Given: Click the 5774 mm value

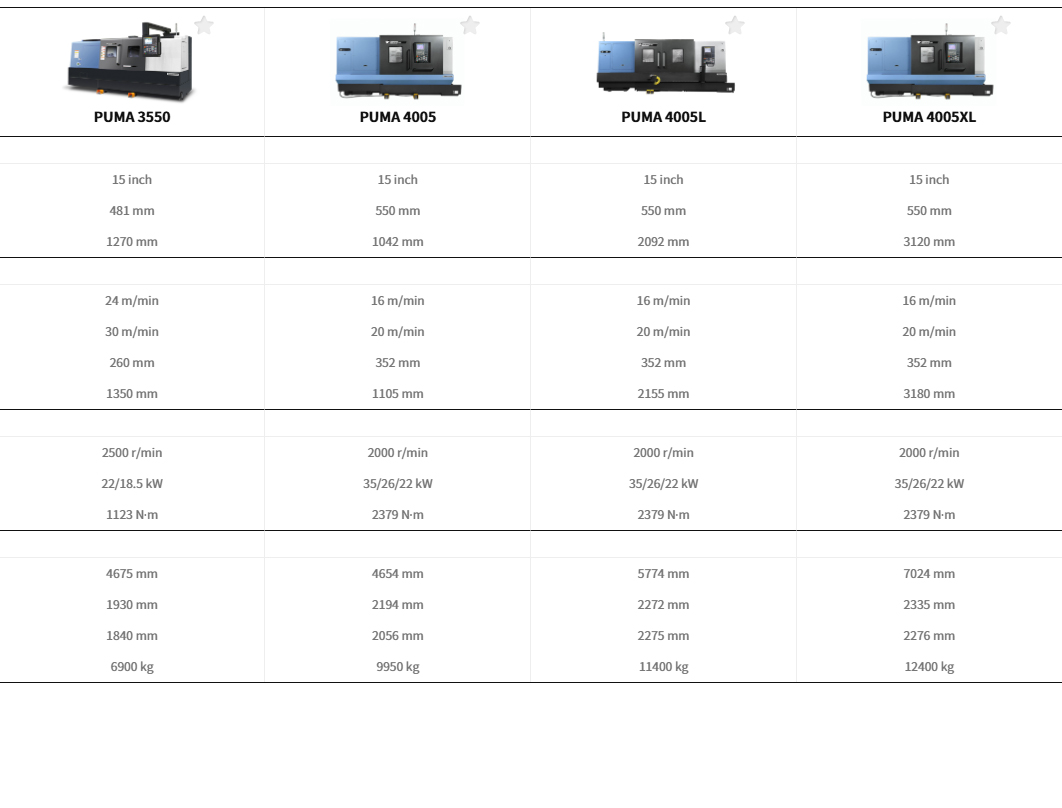Looking at the screenshot, I should 664,574.
